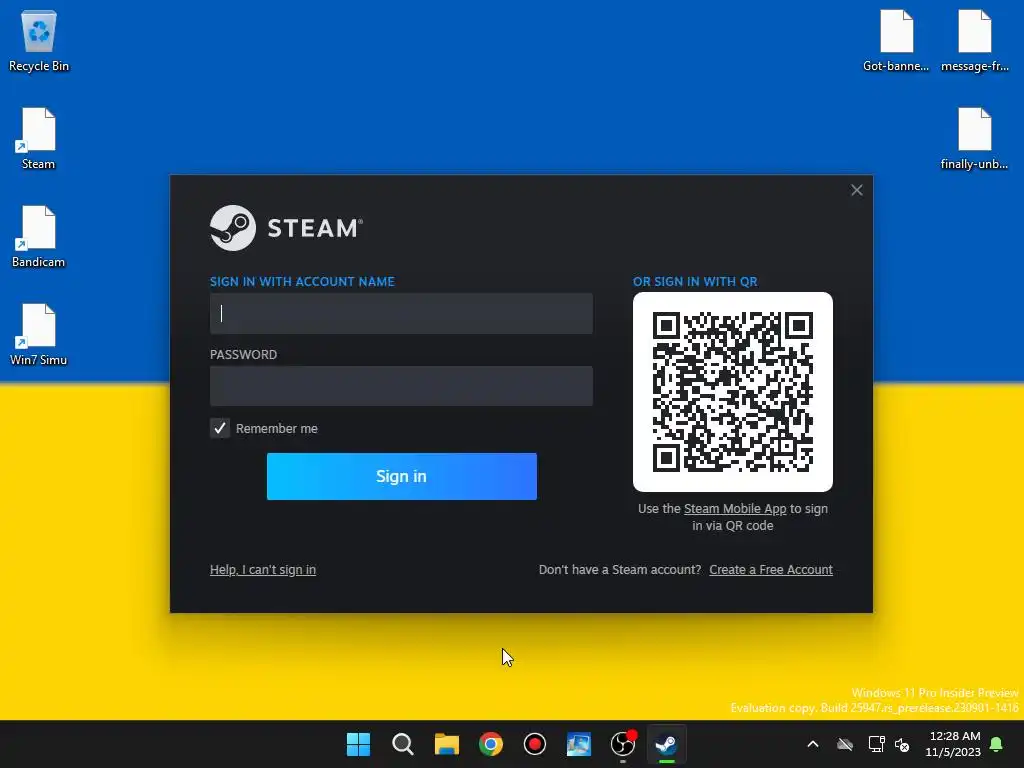Image resolution: width=1024 pixels, height=768 pixels.
Task: Select the Got-banne... file on desktop
Action: pyautogui.click(x=896, y=40)
